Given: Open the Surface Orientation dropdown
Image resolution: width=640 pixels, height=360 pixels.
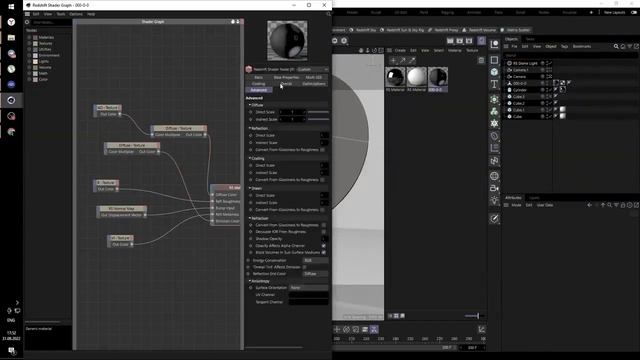Looking at the screenshot, I should click(x=309, y=288).
